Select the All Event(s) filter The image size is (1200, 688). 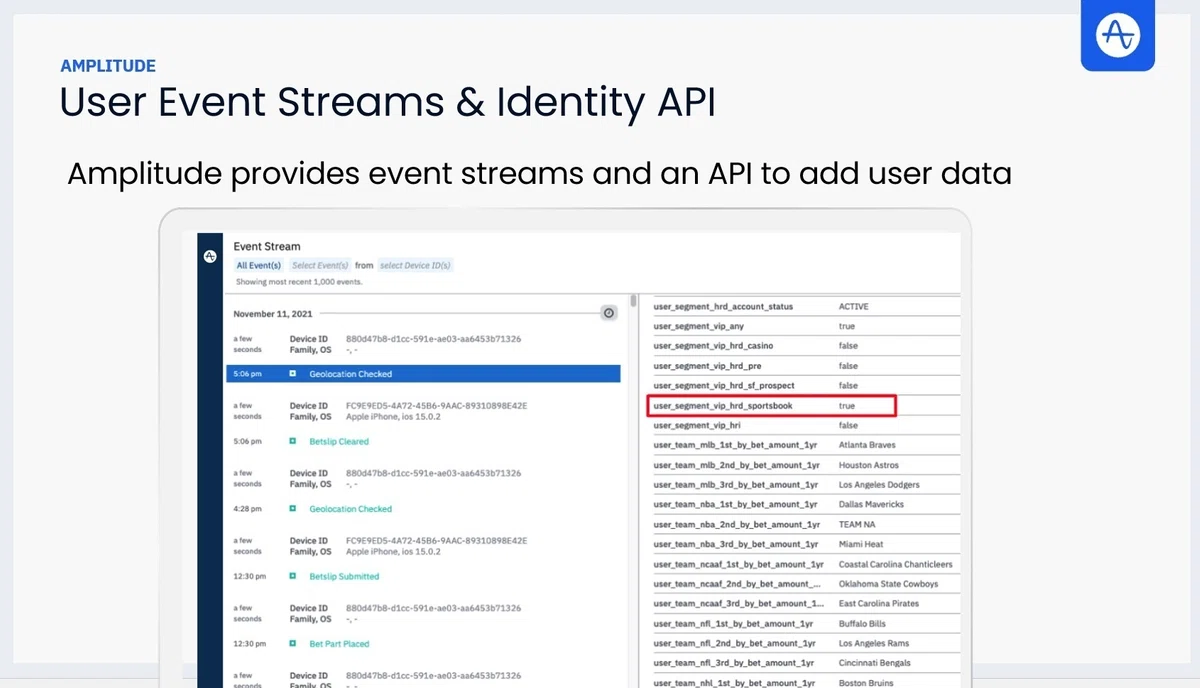click(258, 266)
